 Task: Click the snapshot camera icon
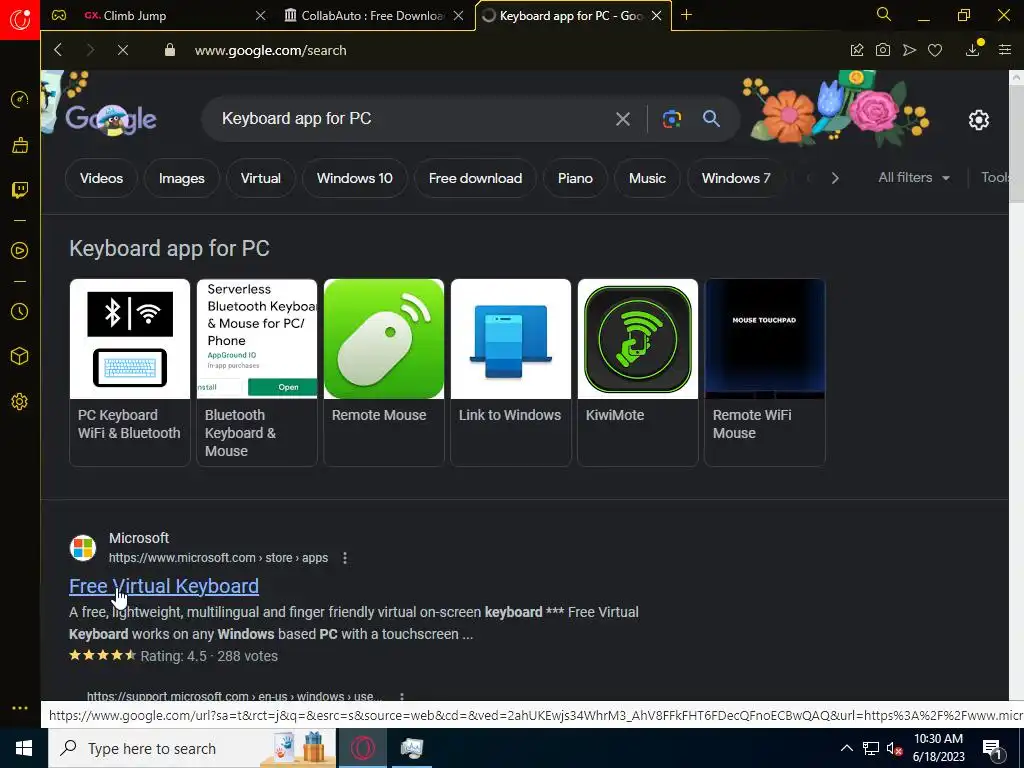point(883,50)
